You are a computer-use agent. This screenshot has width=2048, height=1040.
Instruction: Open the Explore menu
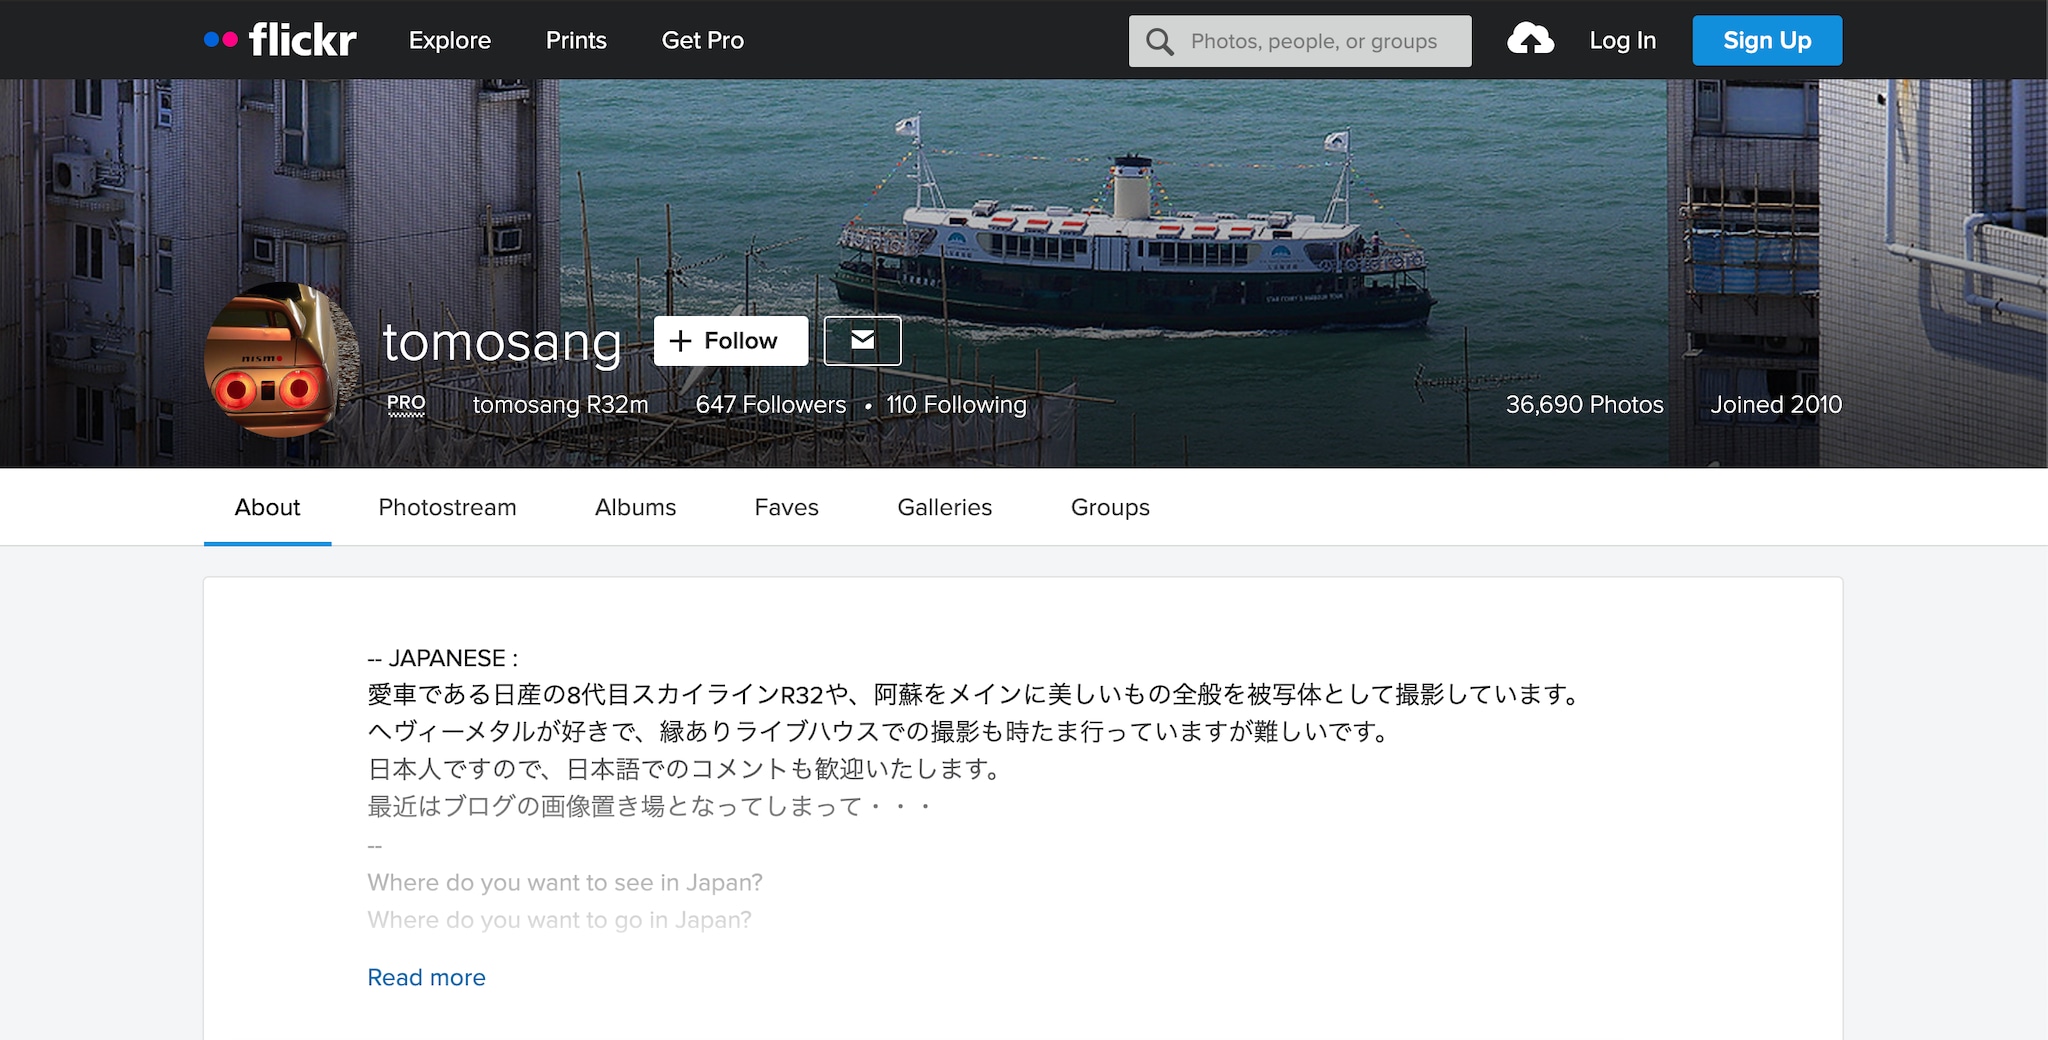450,40
